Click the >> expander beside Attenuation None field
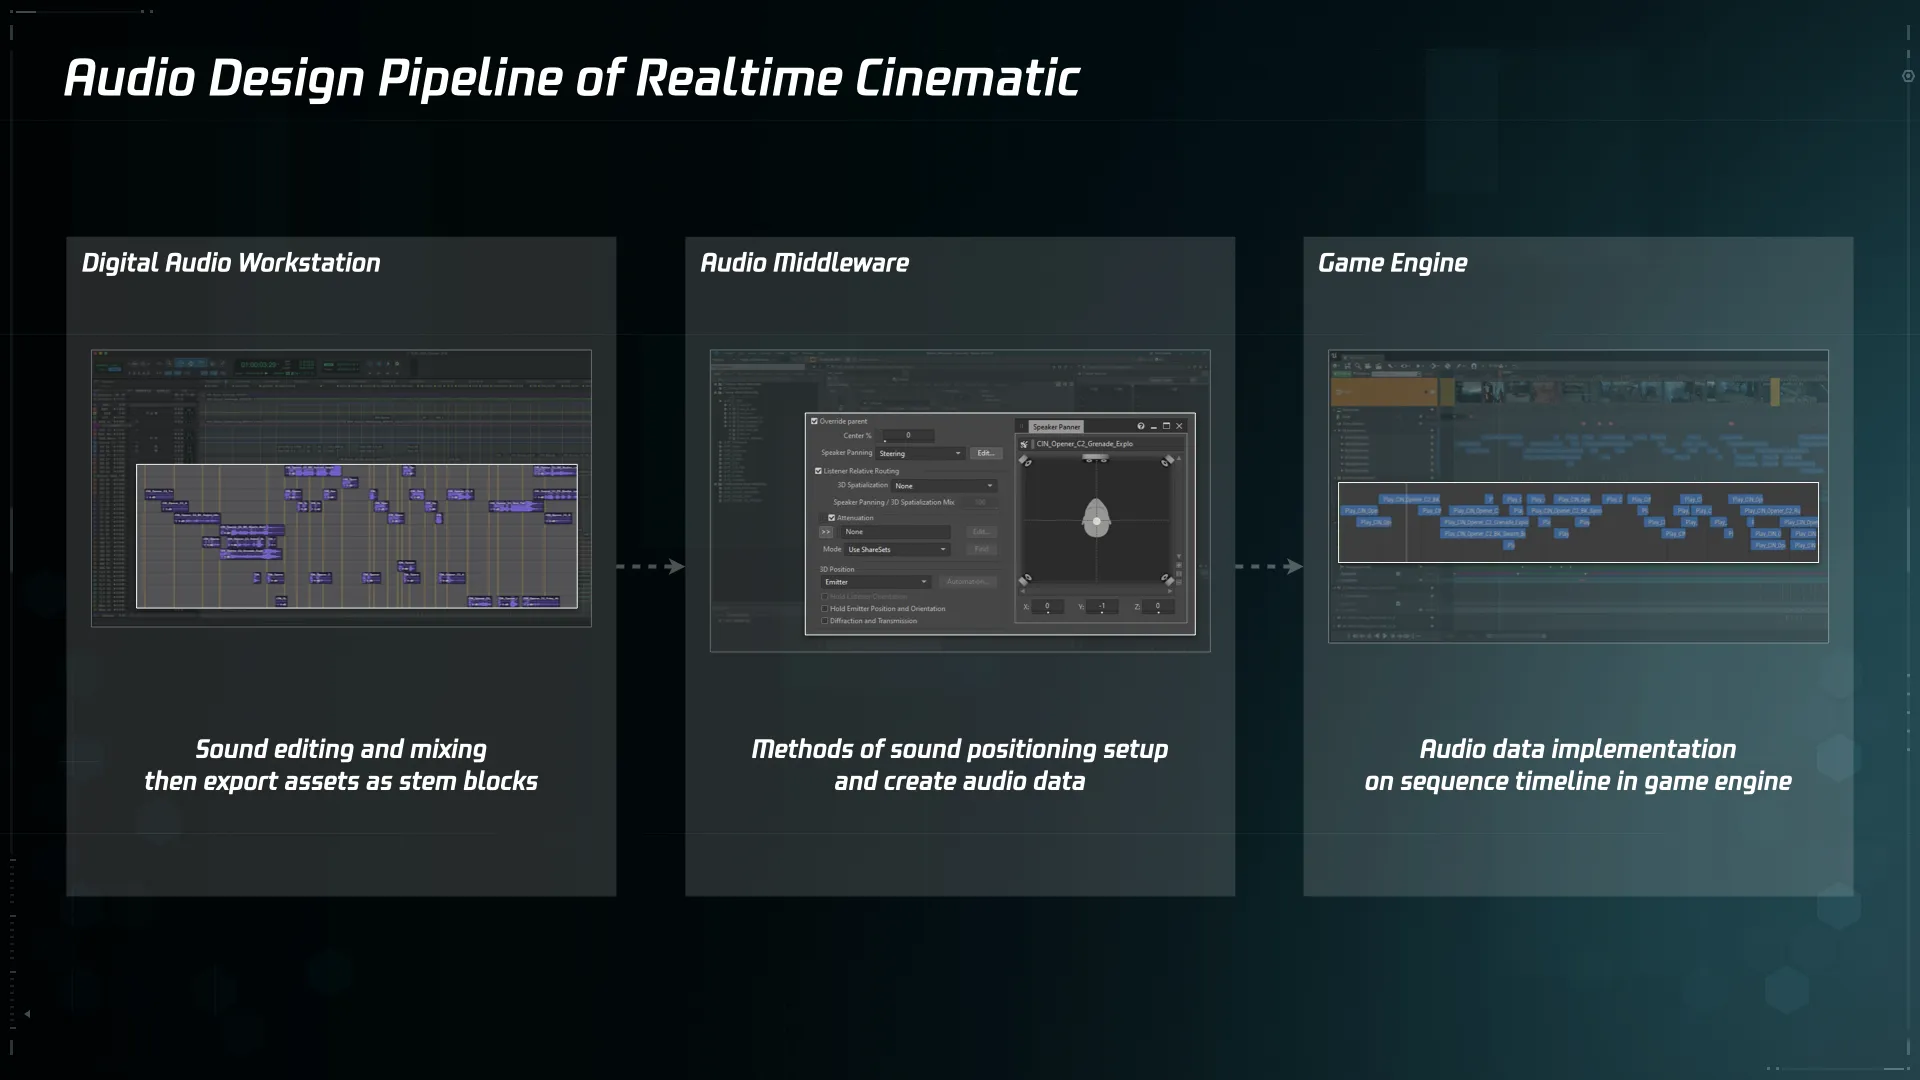 point(826,532)
